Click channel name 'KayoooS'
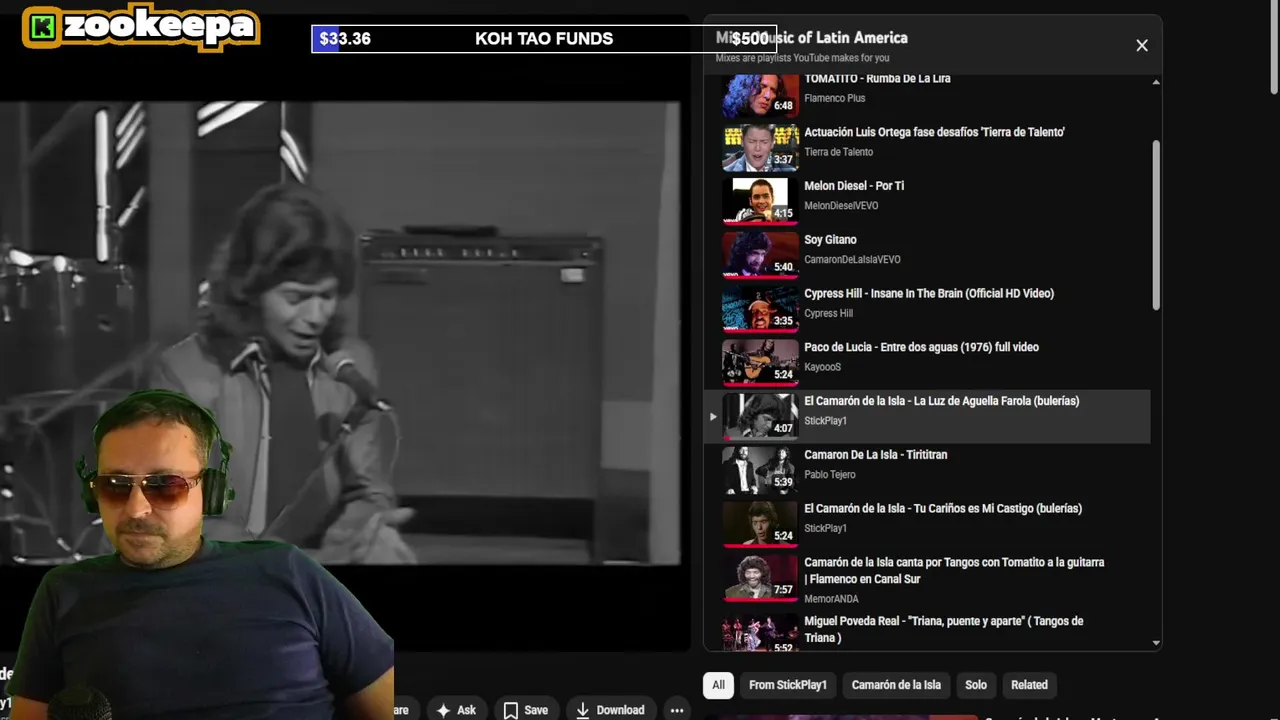This screenshot has height=720, width=1280. pos(822,367)
